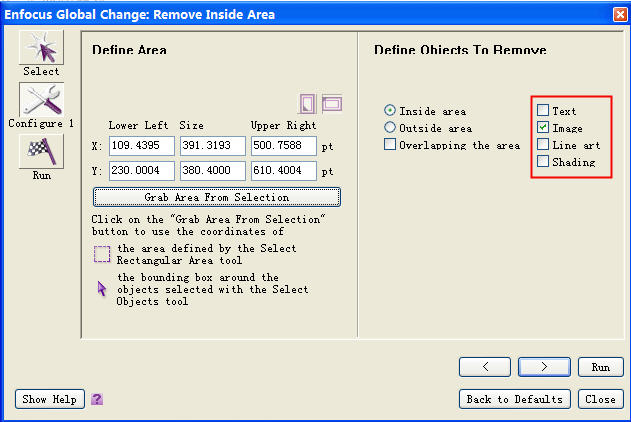Click the Lower Left X field 109.4395

[142, 146]
